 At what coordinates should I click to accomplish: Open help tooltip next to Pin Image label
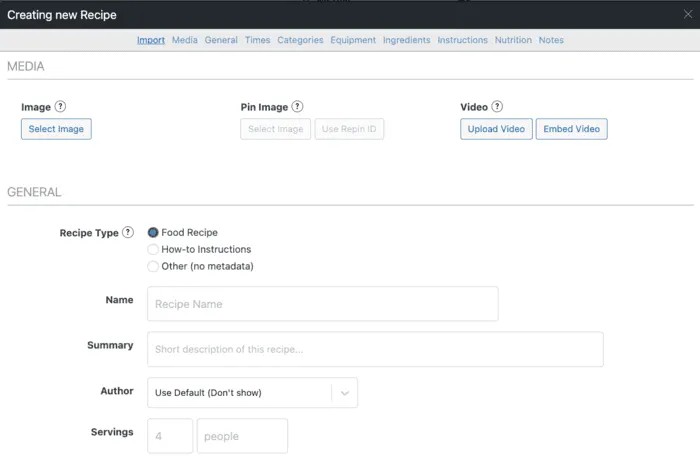297,107
